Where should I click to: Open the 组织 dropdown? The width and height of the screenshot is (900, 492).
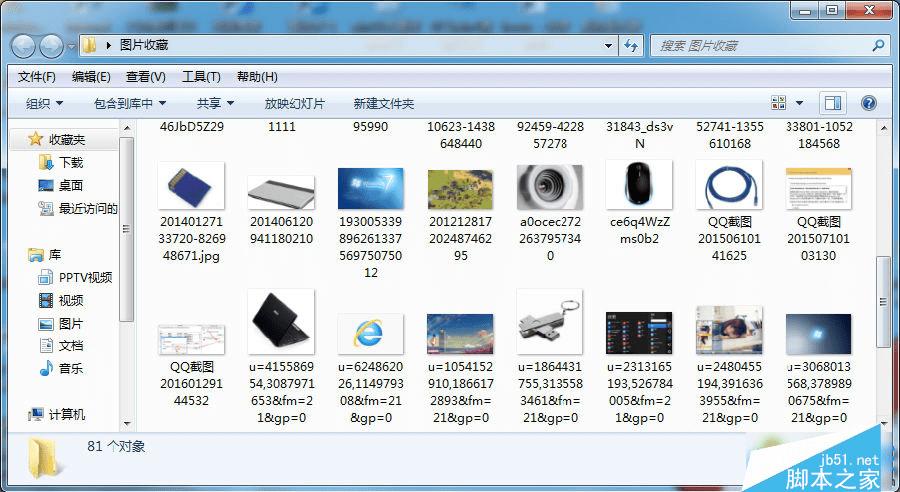coord(44,104)
